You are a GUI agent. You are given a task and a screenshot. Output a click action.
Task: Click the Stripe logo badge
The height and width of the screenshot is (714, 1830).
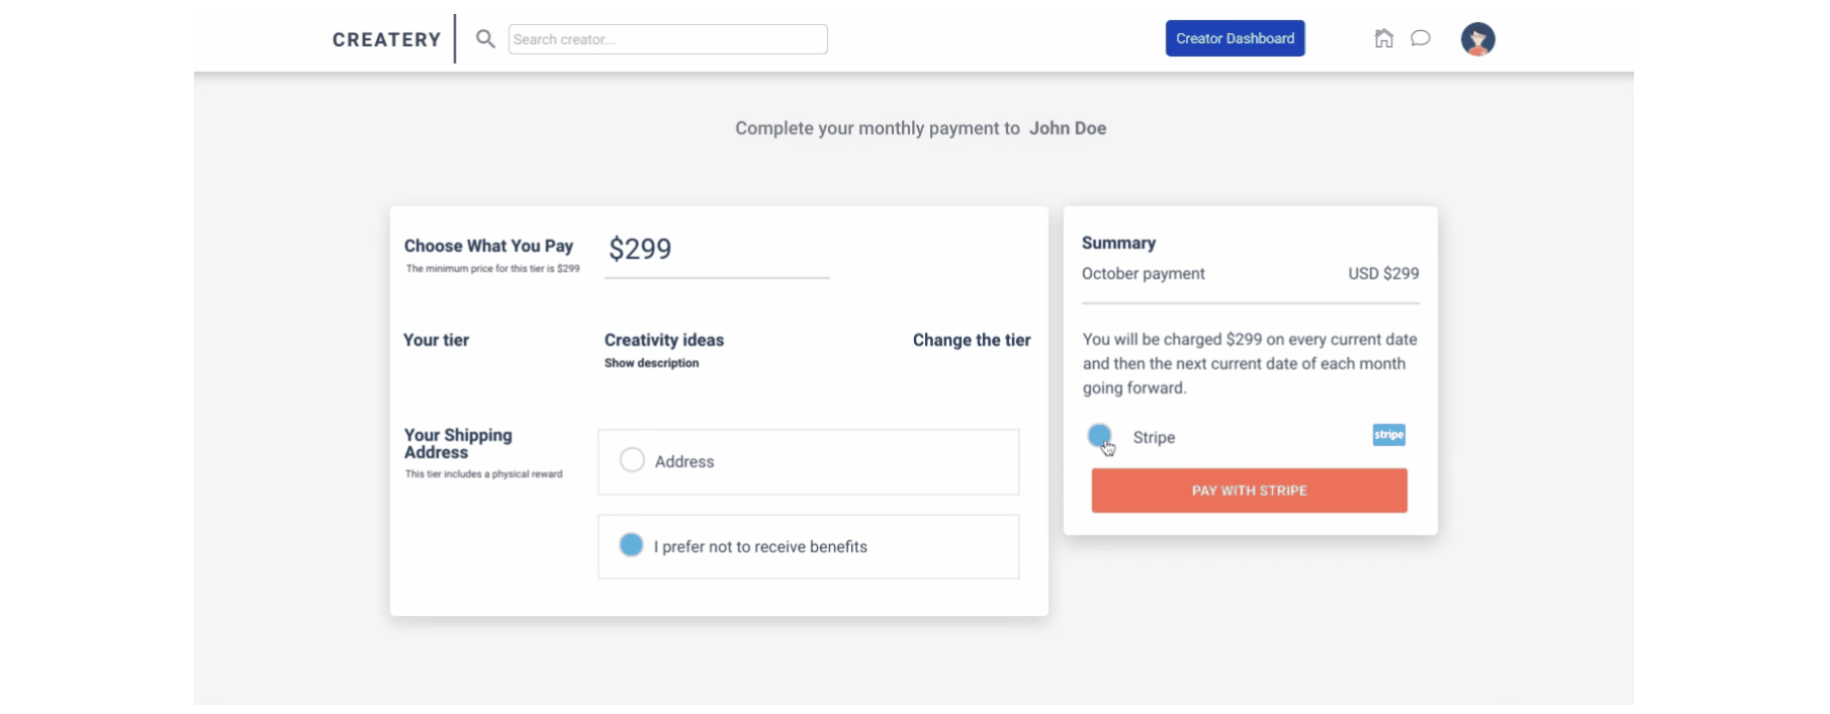pos(1388,435)
